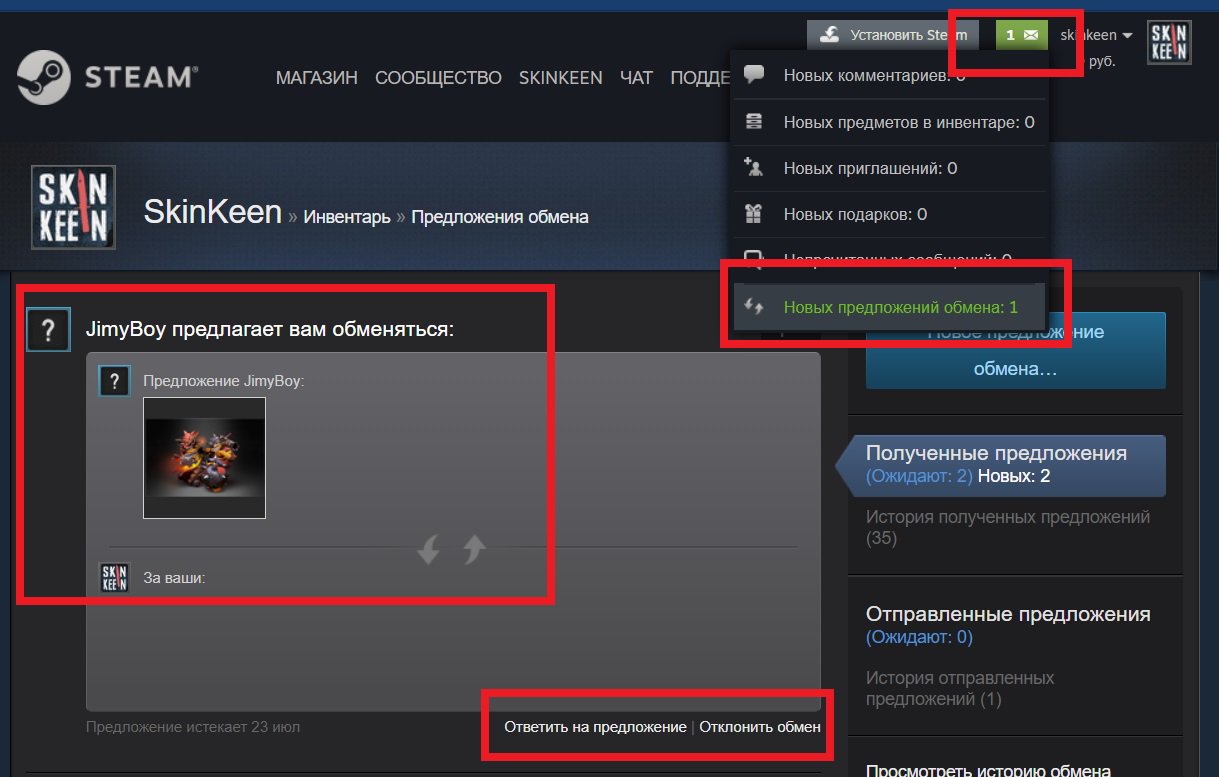1219x777 pixels.
Task: Select Новых предметов в инвентаре entry
Action: pos(890,122)
